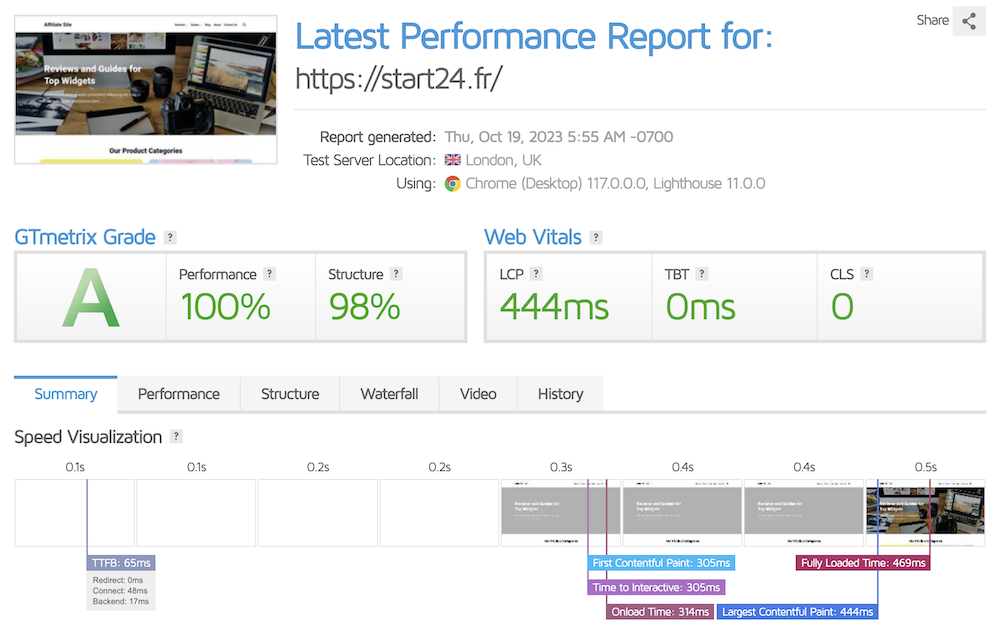Click the start24.fr URL link
This screenshot has height=629, width=1000.
point(398,79)
